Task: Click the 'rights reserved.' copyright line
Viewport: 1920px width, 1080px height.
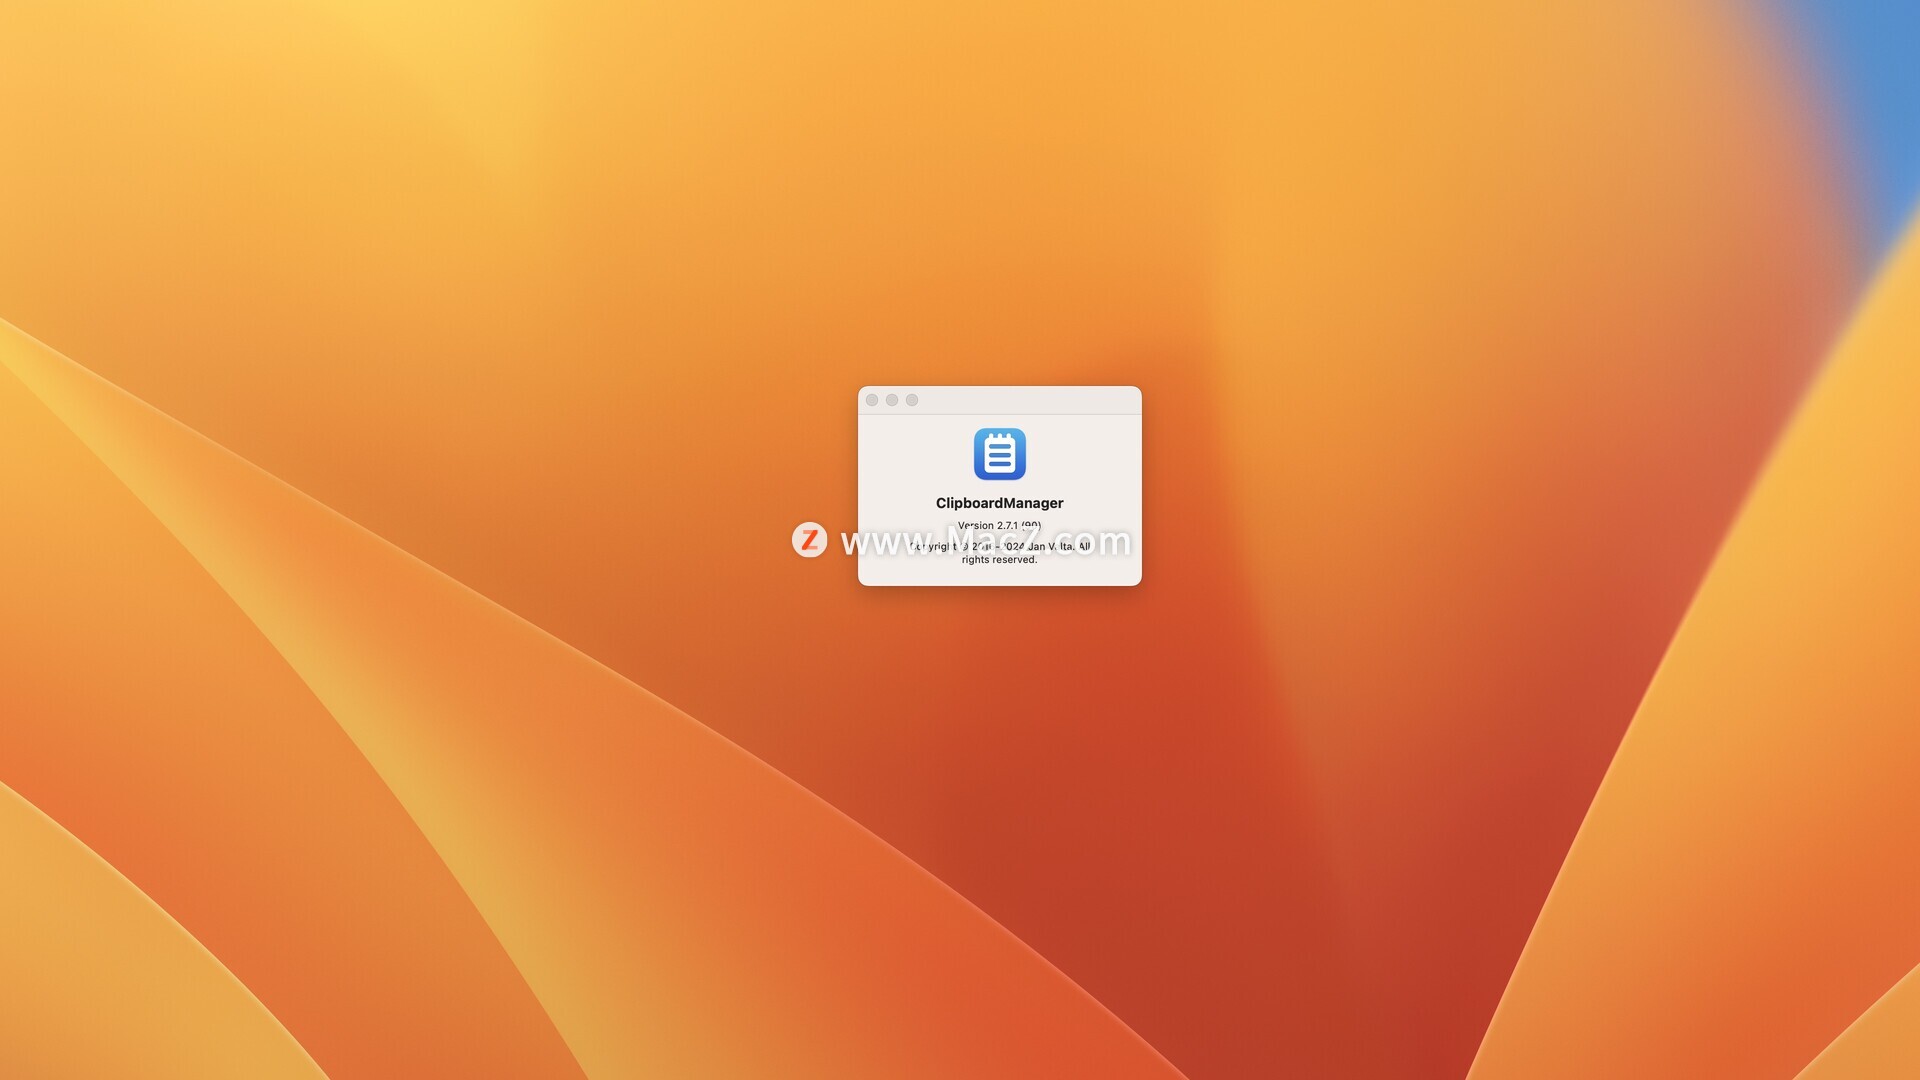Action: point(999,560)
